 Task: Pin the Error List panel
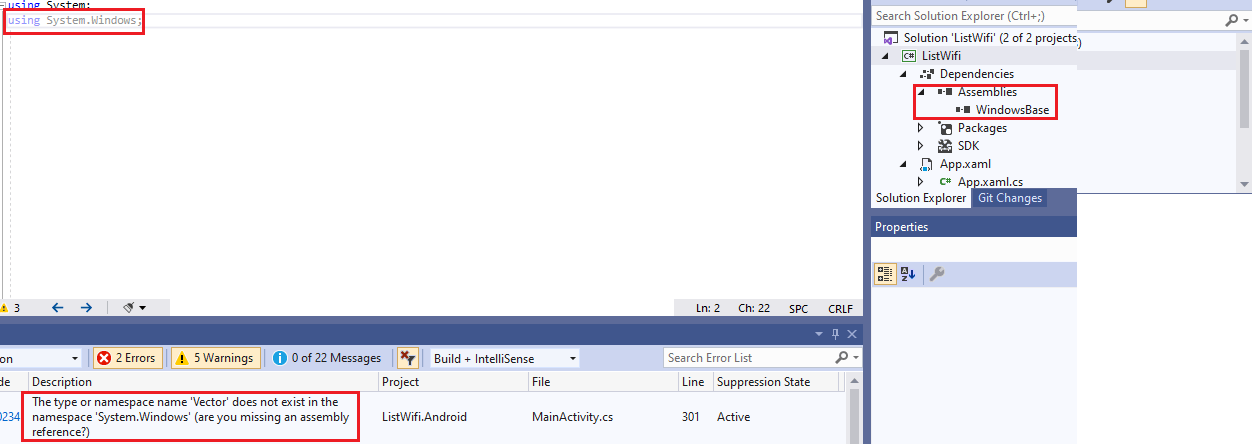[836, 334]
